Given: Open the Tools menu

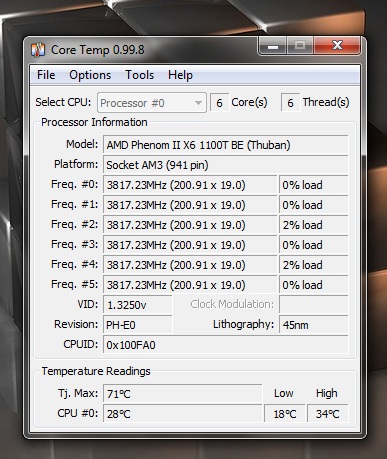Looking at the screenshot, I should pyautogui.click(x=139, y=75).
